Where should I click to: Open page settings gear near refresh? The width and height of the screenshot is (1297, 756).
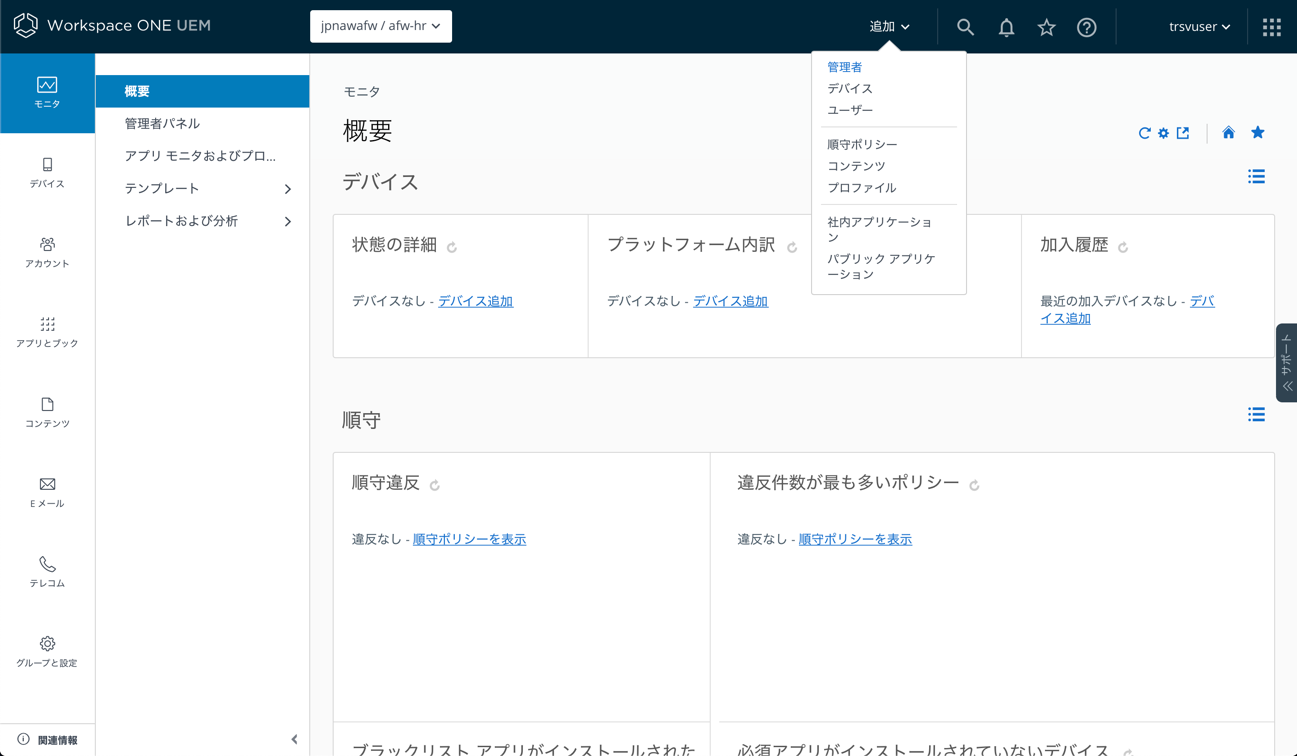pos(1163,133)
